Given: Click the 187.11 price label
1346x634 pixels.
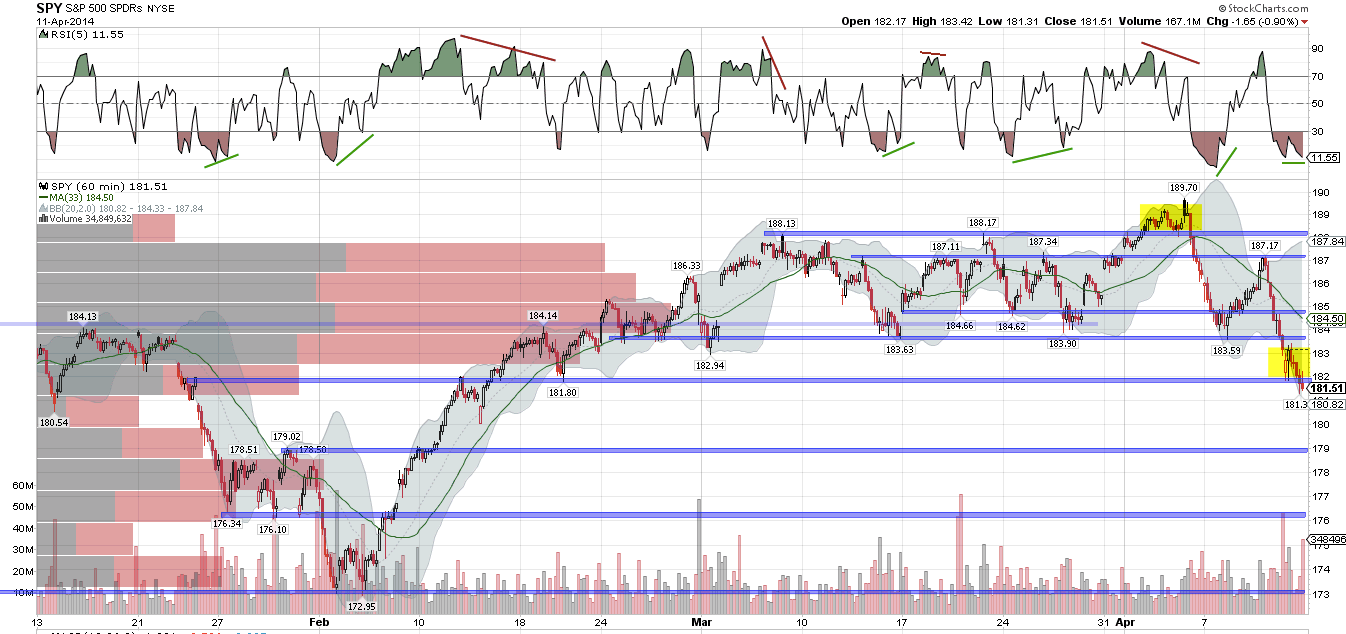Looking at the screenshot, I should point(945,246).
